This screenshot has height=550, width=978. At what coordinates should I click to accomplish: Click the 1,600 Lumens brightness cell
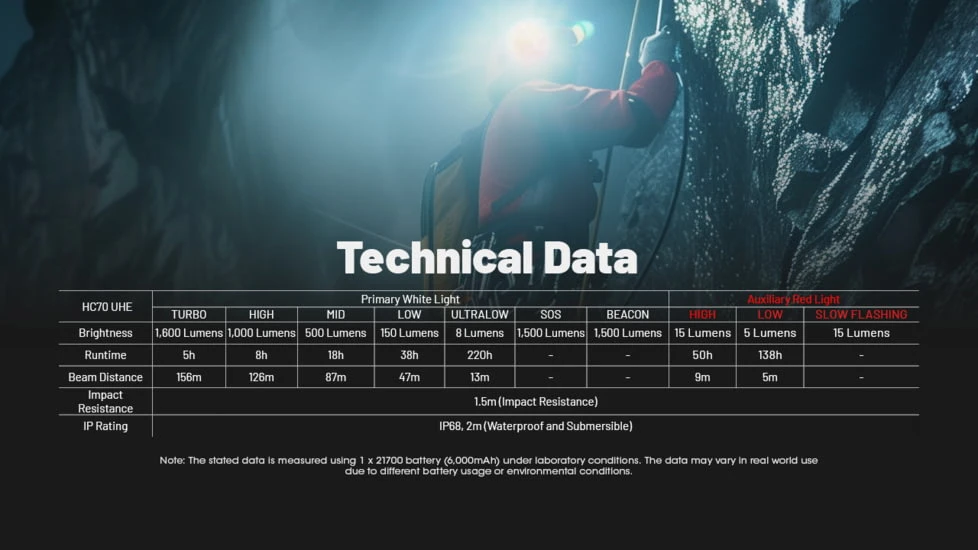pos(189,333)
